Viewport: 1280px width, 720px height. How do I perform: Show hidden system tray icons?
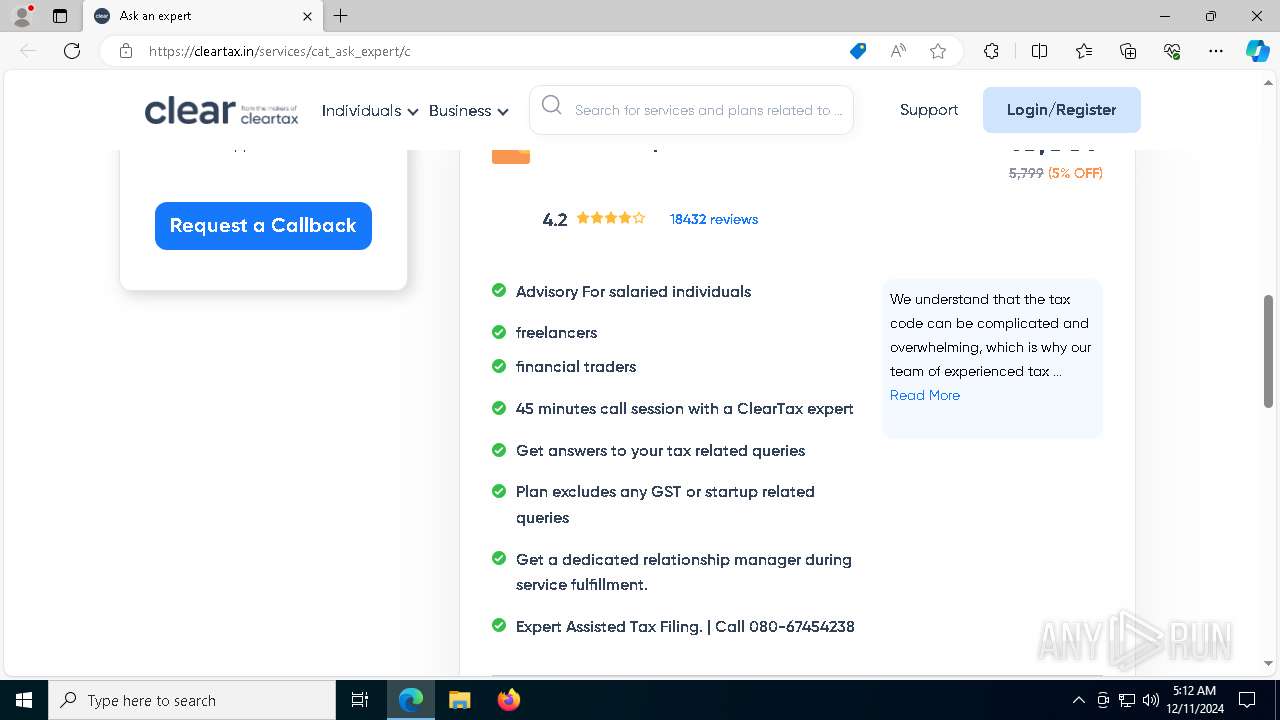(1078, 700)
